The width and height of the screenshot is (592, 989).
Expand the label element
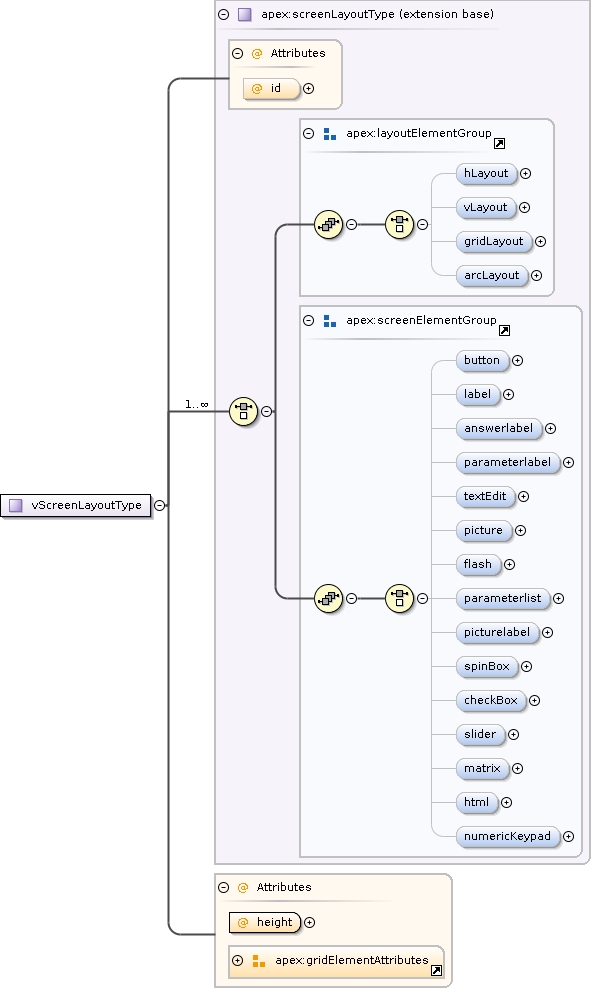click(x=509, y=395)
